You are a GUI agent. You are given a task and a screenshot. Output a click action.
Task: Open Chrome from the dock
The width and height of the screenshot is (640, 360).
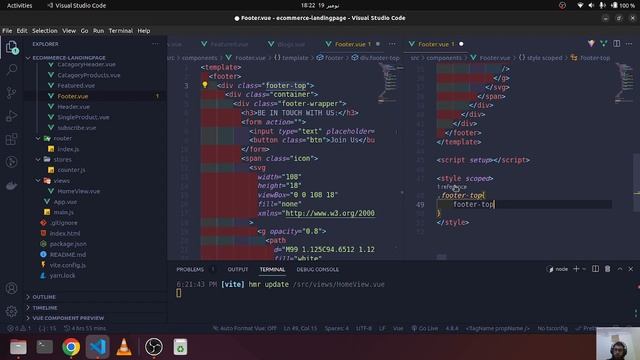71,347
